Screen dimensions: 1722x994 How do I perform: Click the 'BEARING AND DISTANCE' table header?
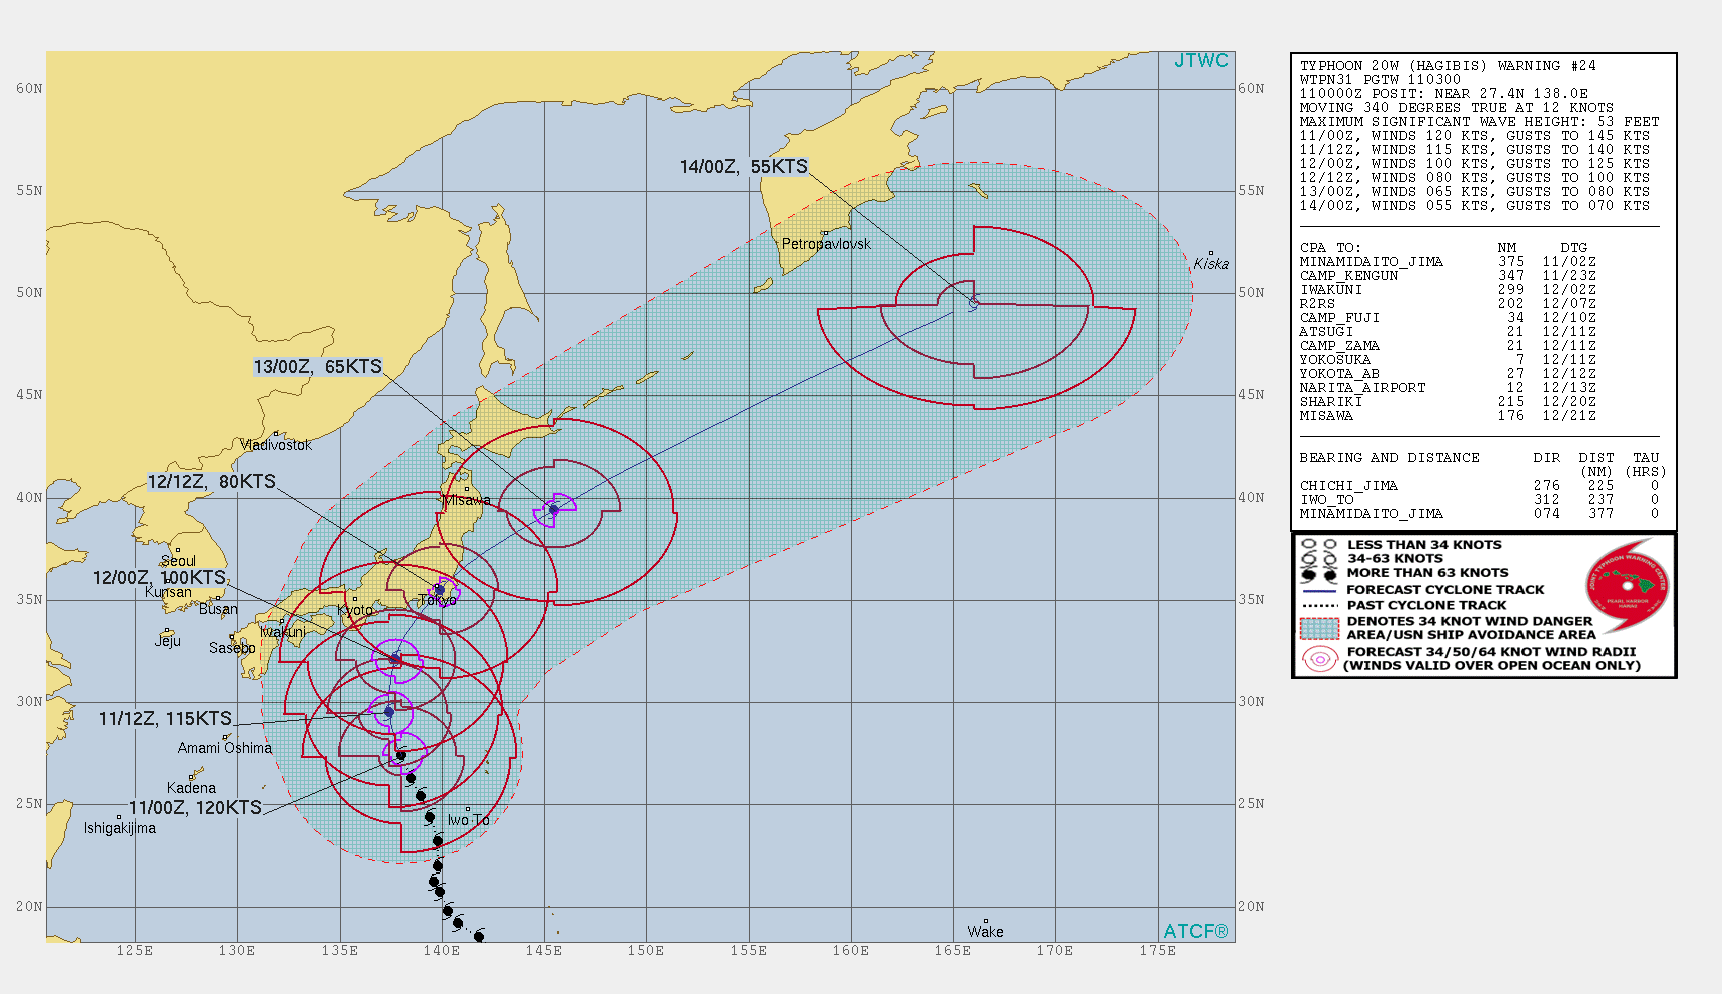tap(1389, 458)
